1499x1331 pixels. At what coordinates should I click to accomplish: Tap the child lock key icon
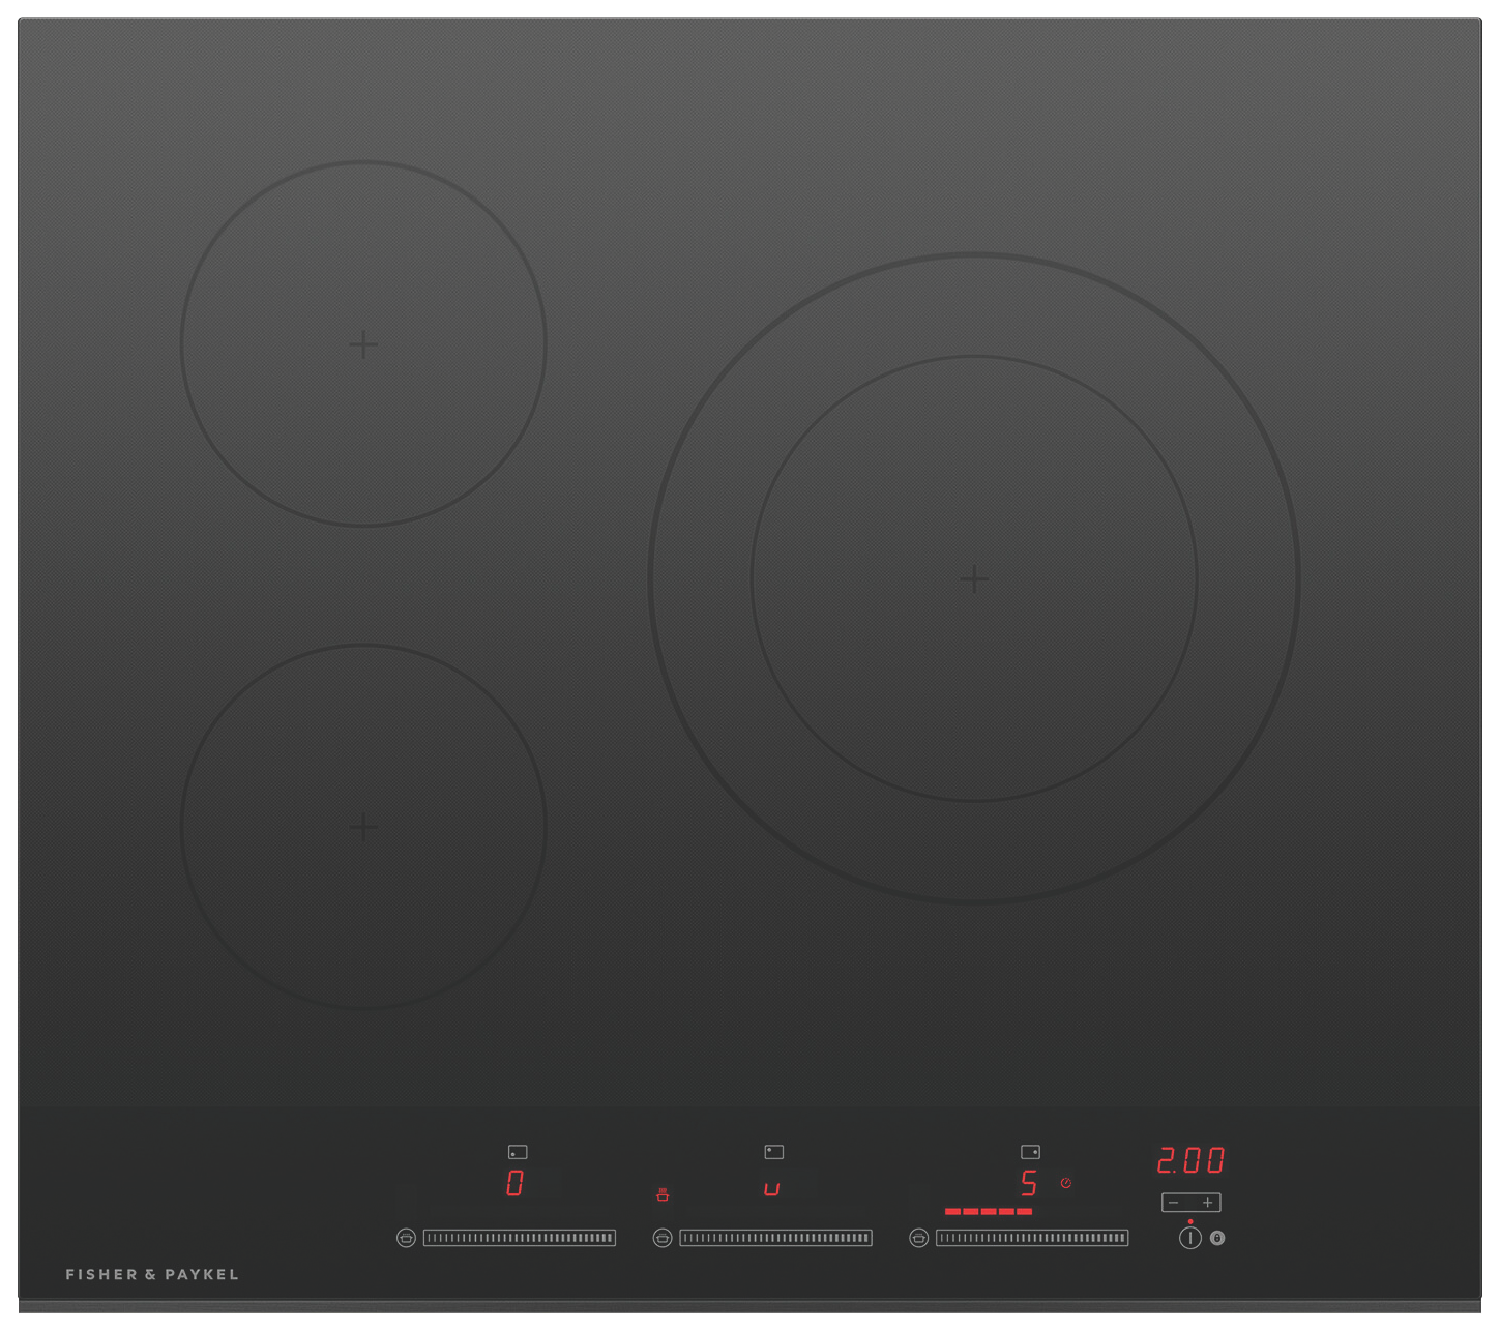click(1217, 1238)
